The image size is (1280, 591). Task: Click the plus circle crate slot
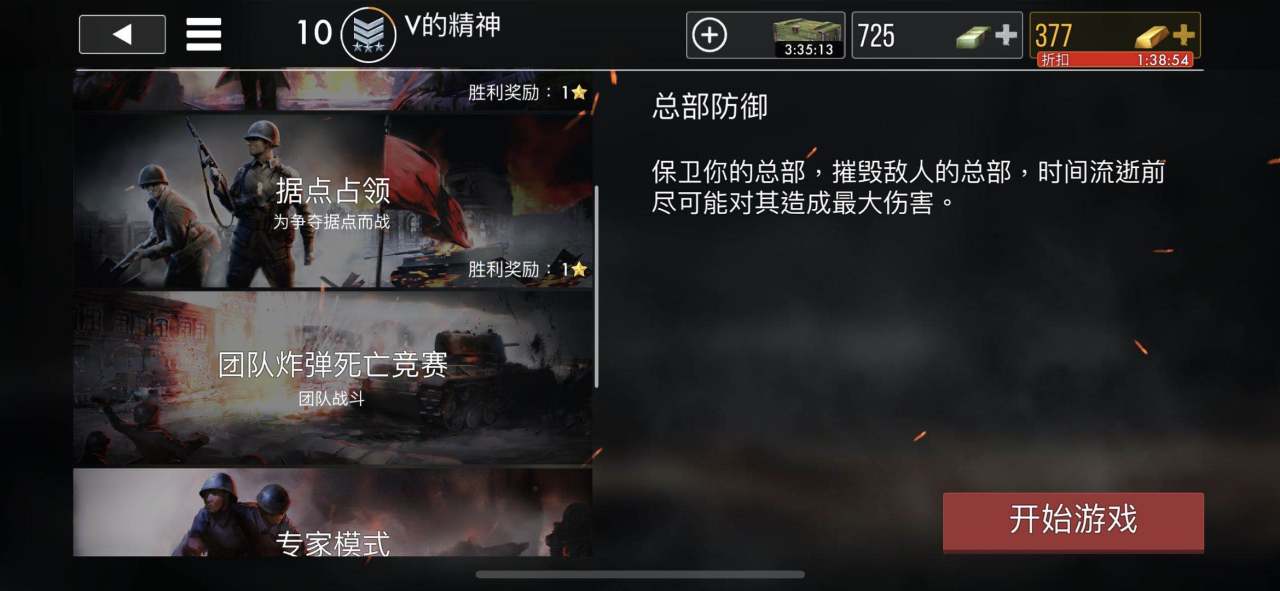click(709, 36)
